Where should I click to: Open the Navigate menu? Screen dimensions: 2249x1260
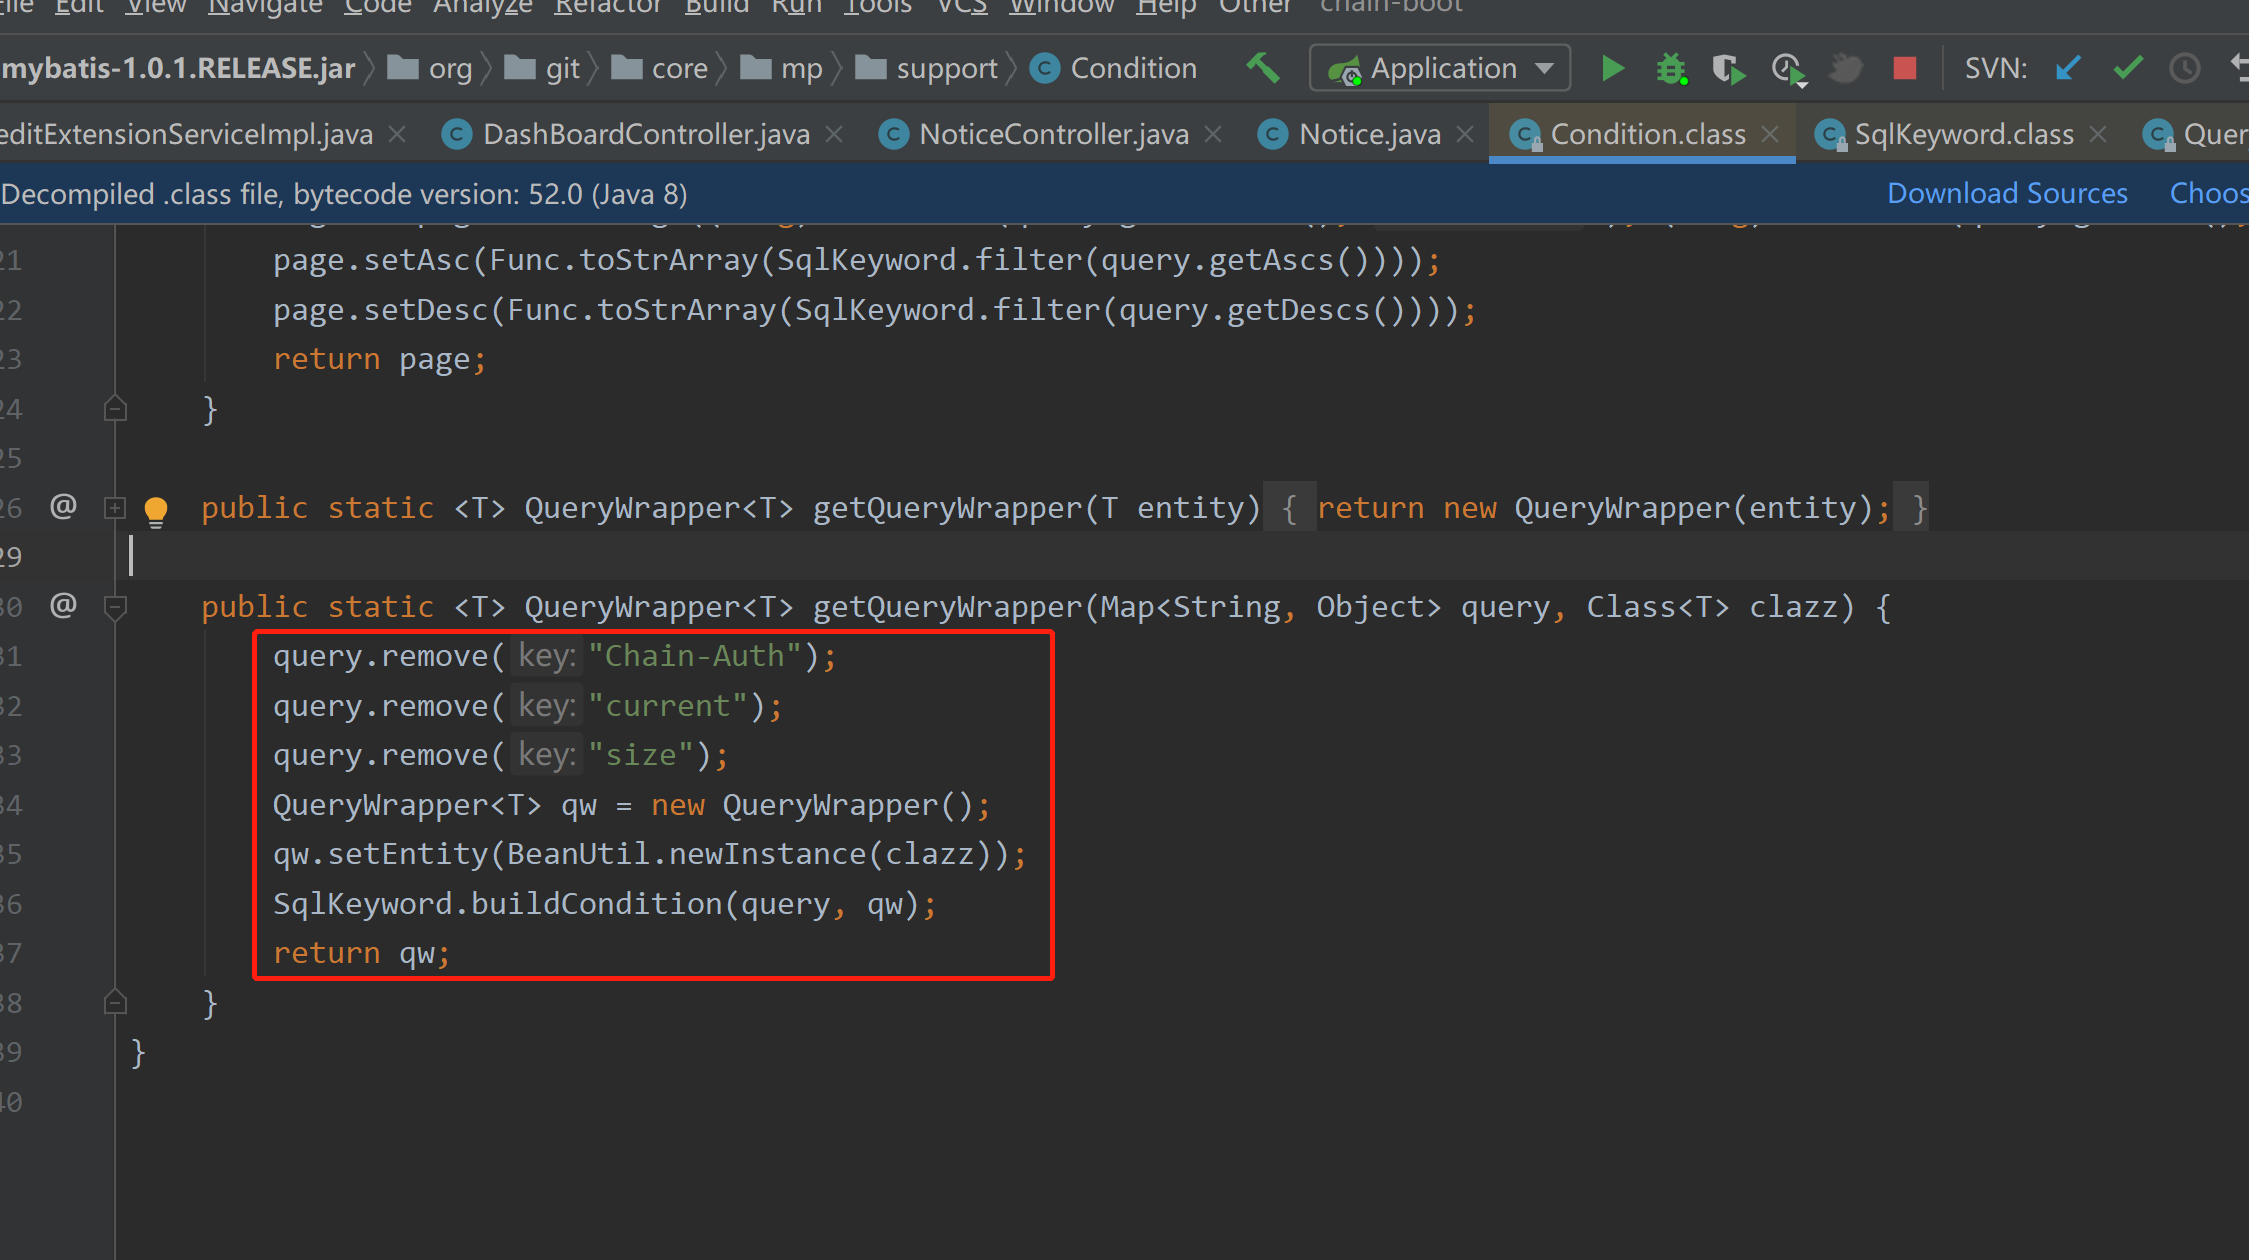pos(265,7)
